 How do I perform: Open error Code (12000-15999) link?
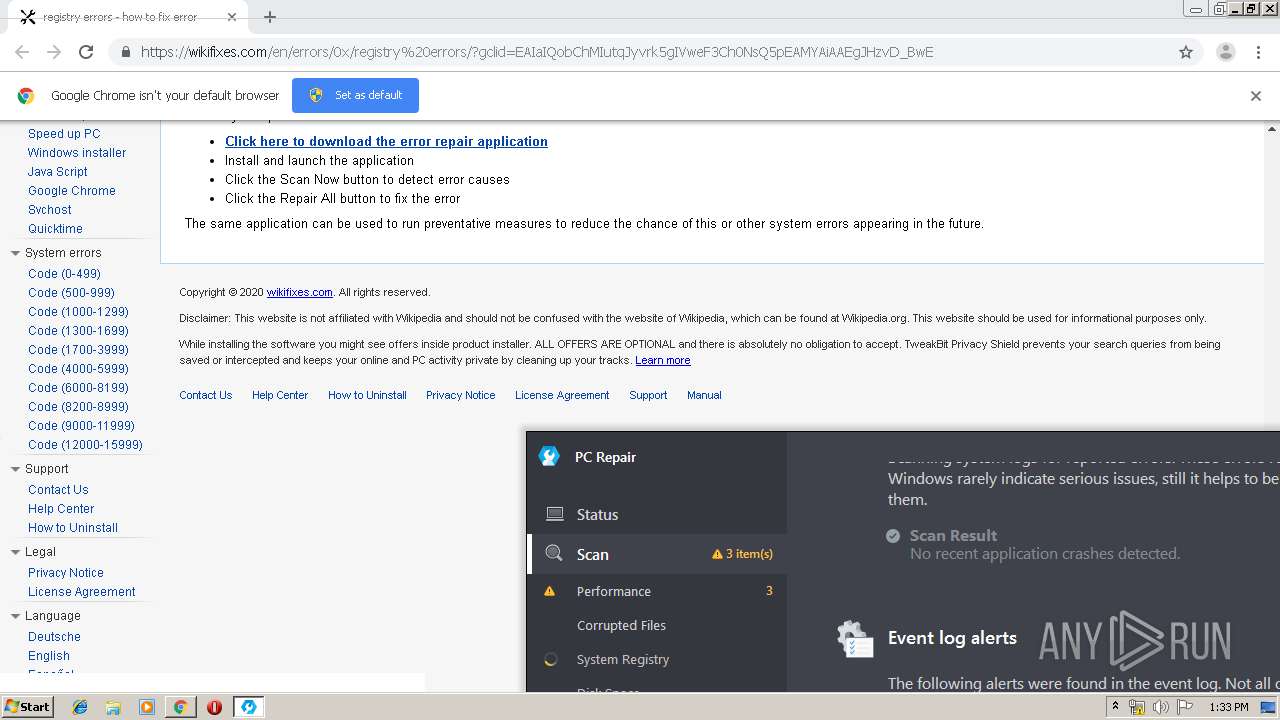[x=85, y=444]
